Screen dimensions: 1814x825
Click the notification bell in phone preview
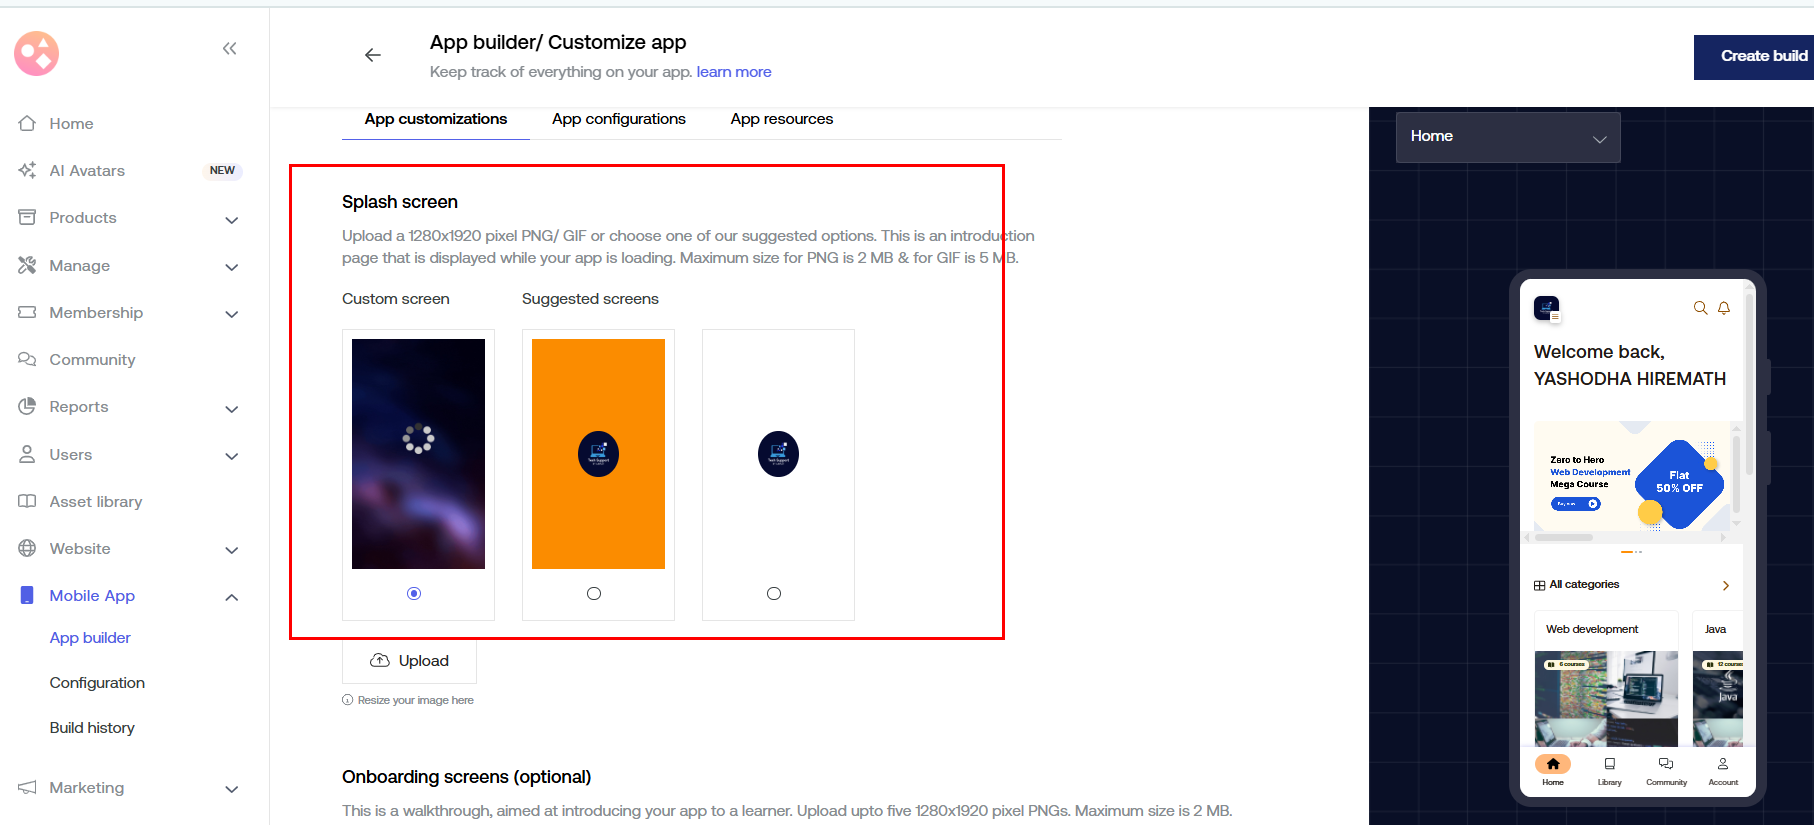1724,308
